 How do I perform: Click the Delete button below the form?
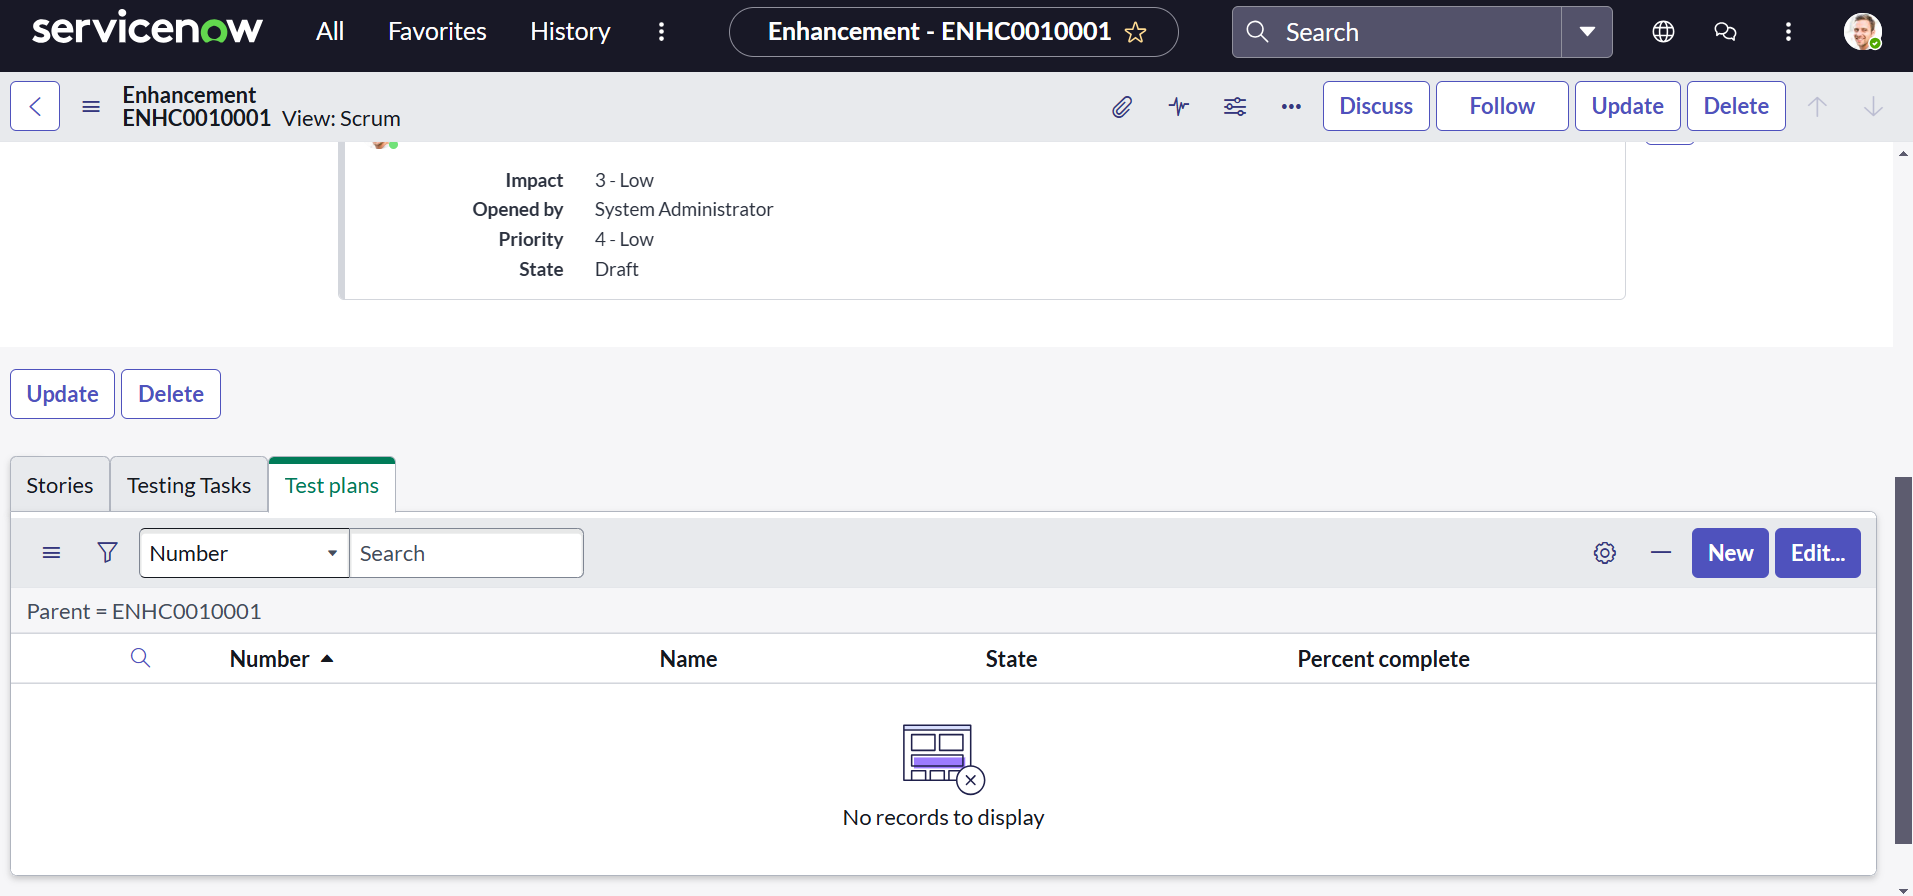tap(171, 394)
